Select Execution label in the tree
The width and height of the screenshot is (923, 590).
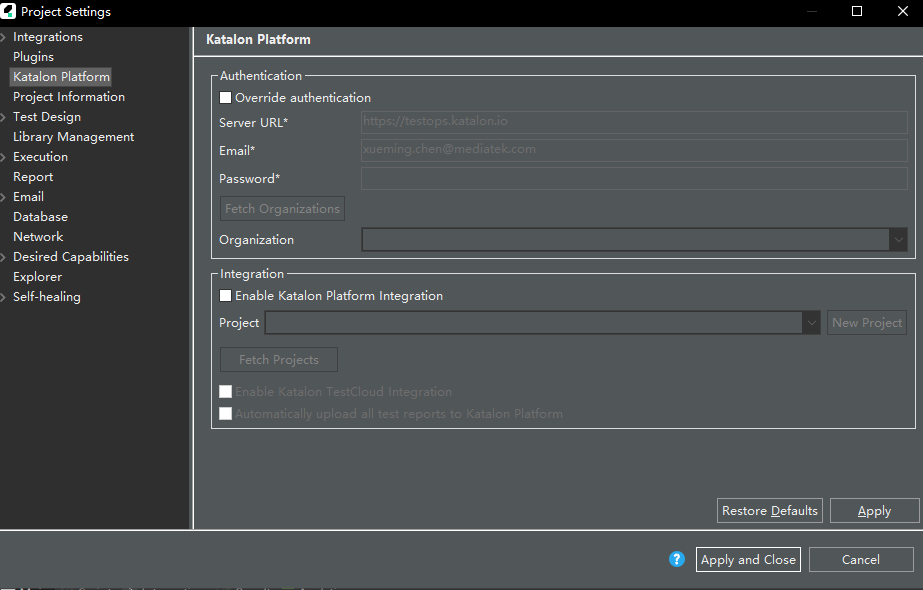point(41,157)
